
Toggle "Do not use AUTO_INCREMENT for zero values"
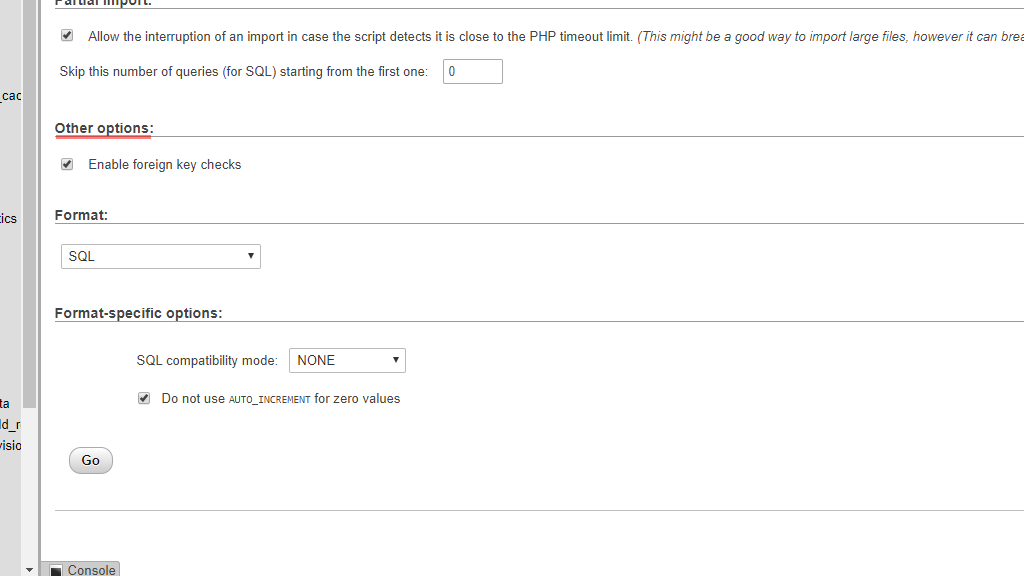[x=144, y=398]
